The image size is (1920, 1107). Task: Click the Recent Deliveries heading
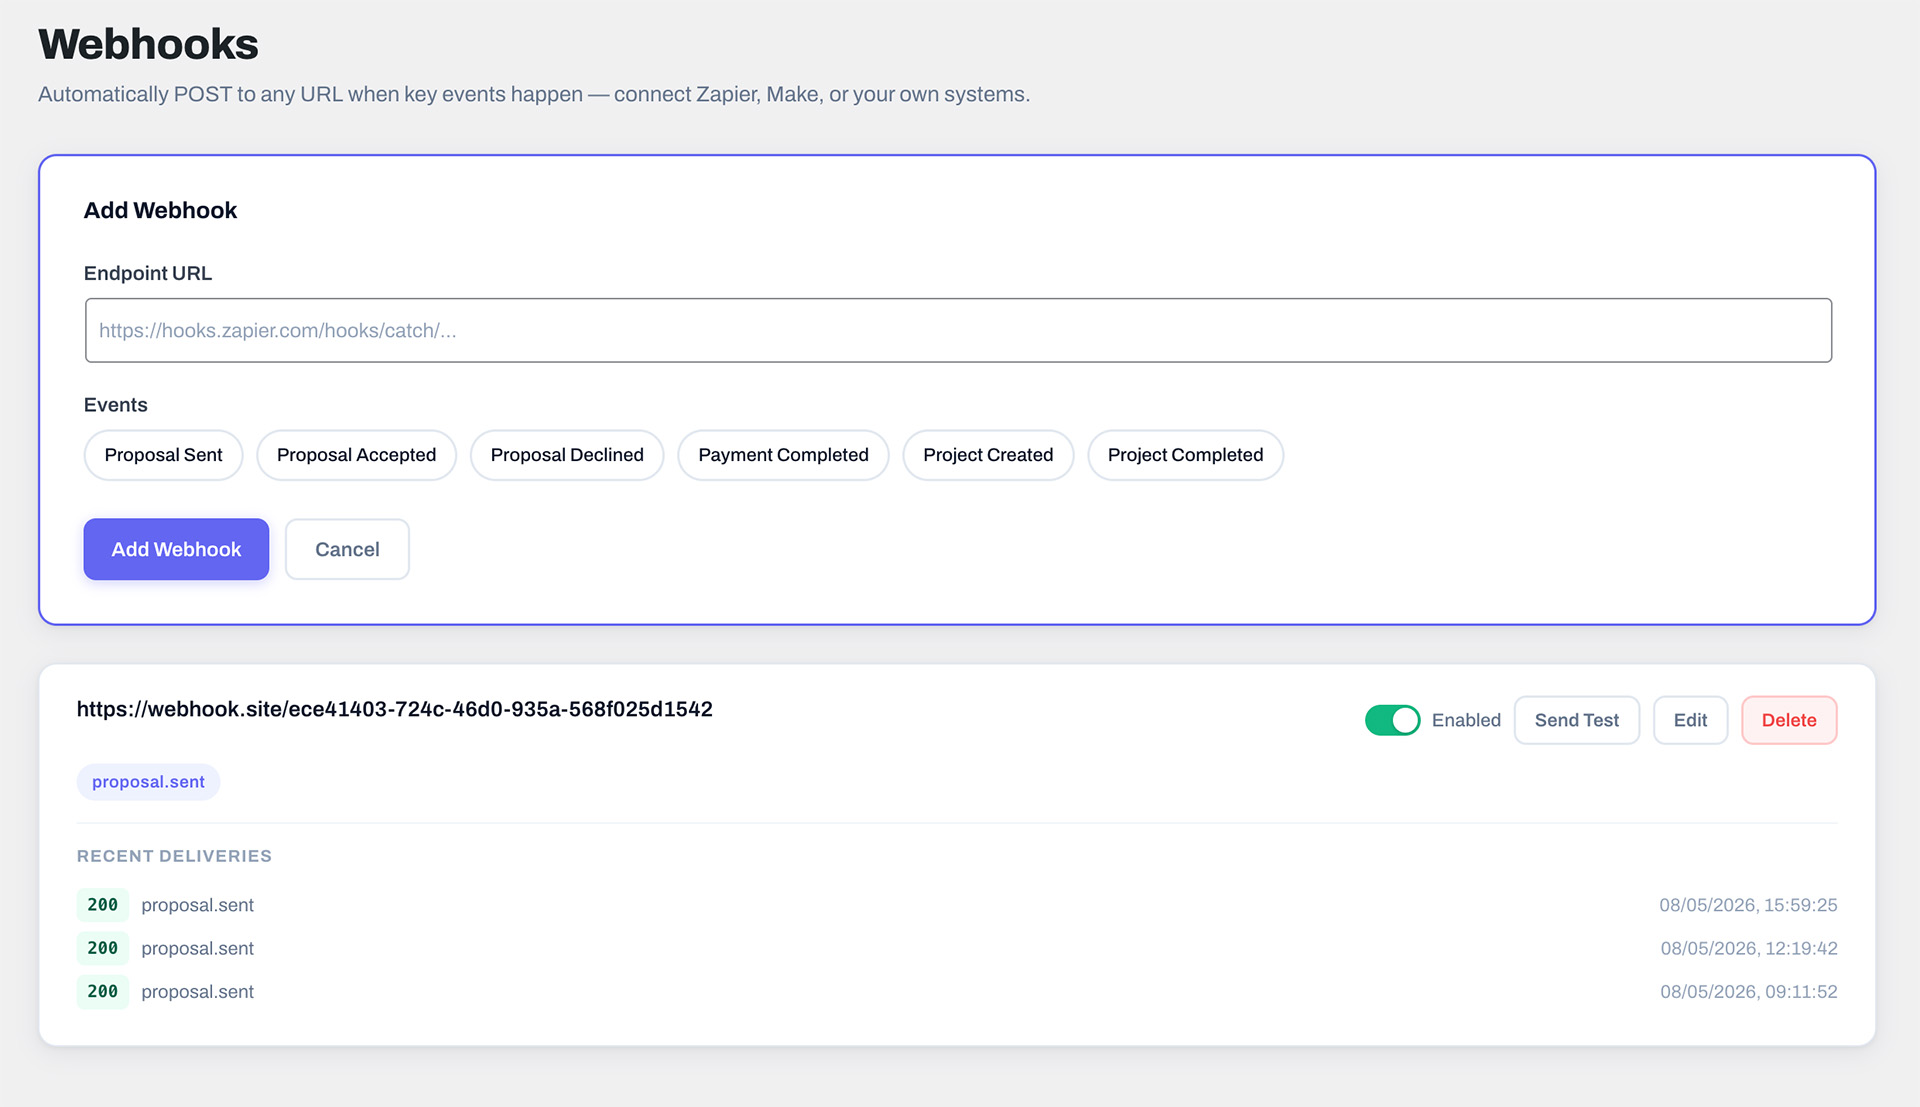coord(174,856)
